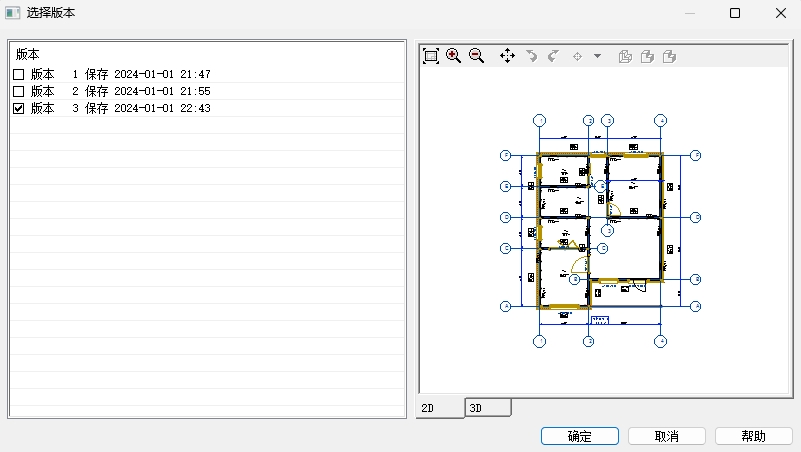Check the box for 版本 2
This screenshot has width=801, height=452.
coord(18,91)
